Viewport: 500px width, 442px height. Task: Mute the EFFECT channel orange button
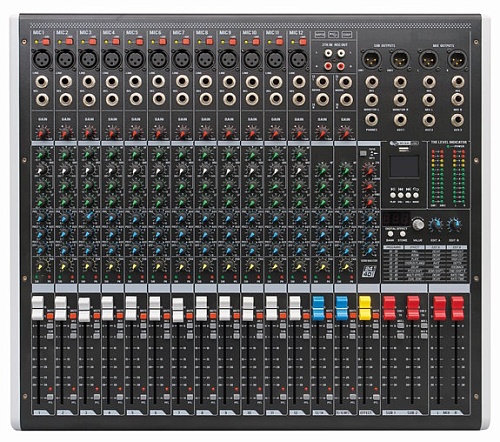pyautogui.click(x=376, y=316)
